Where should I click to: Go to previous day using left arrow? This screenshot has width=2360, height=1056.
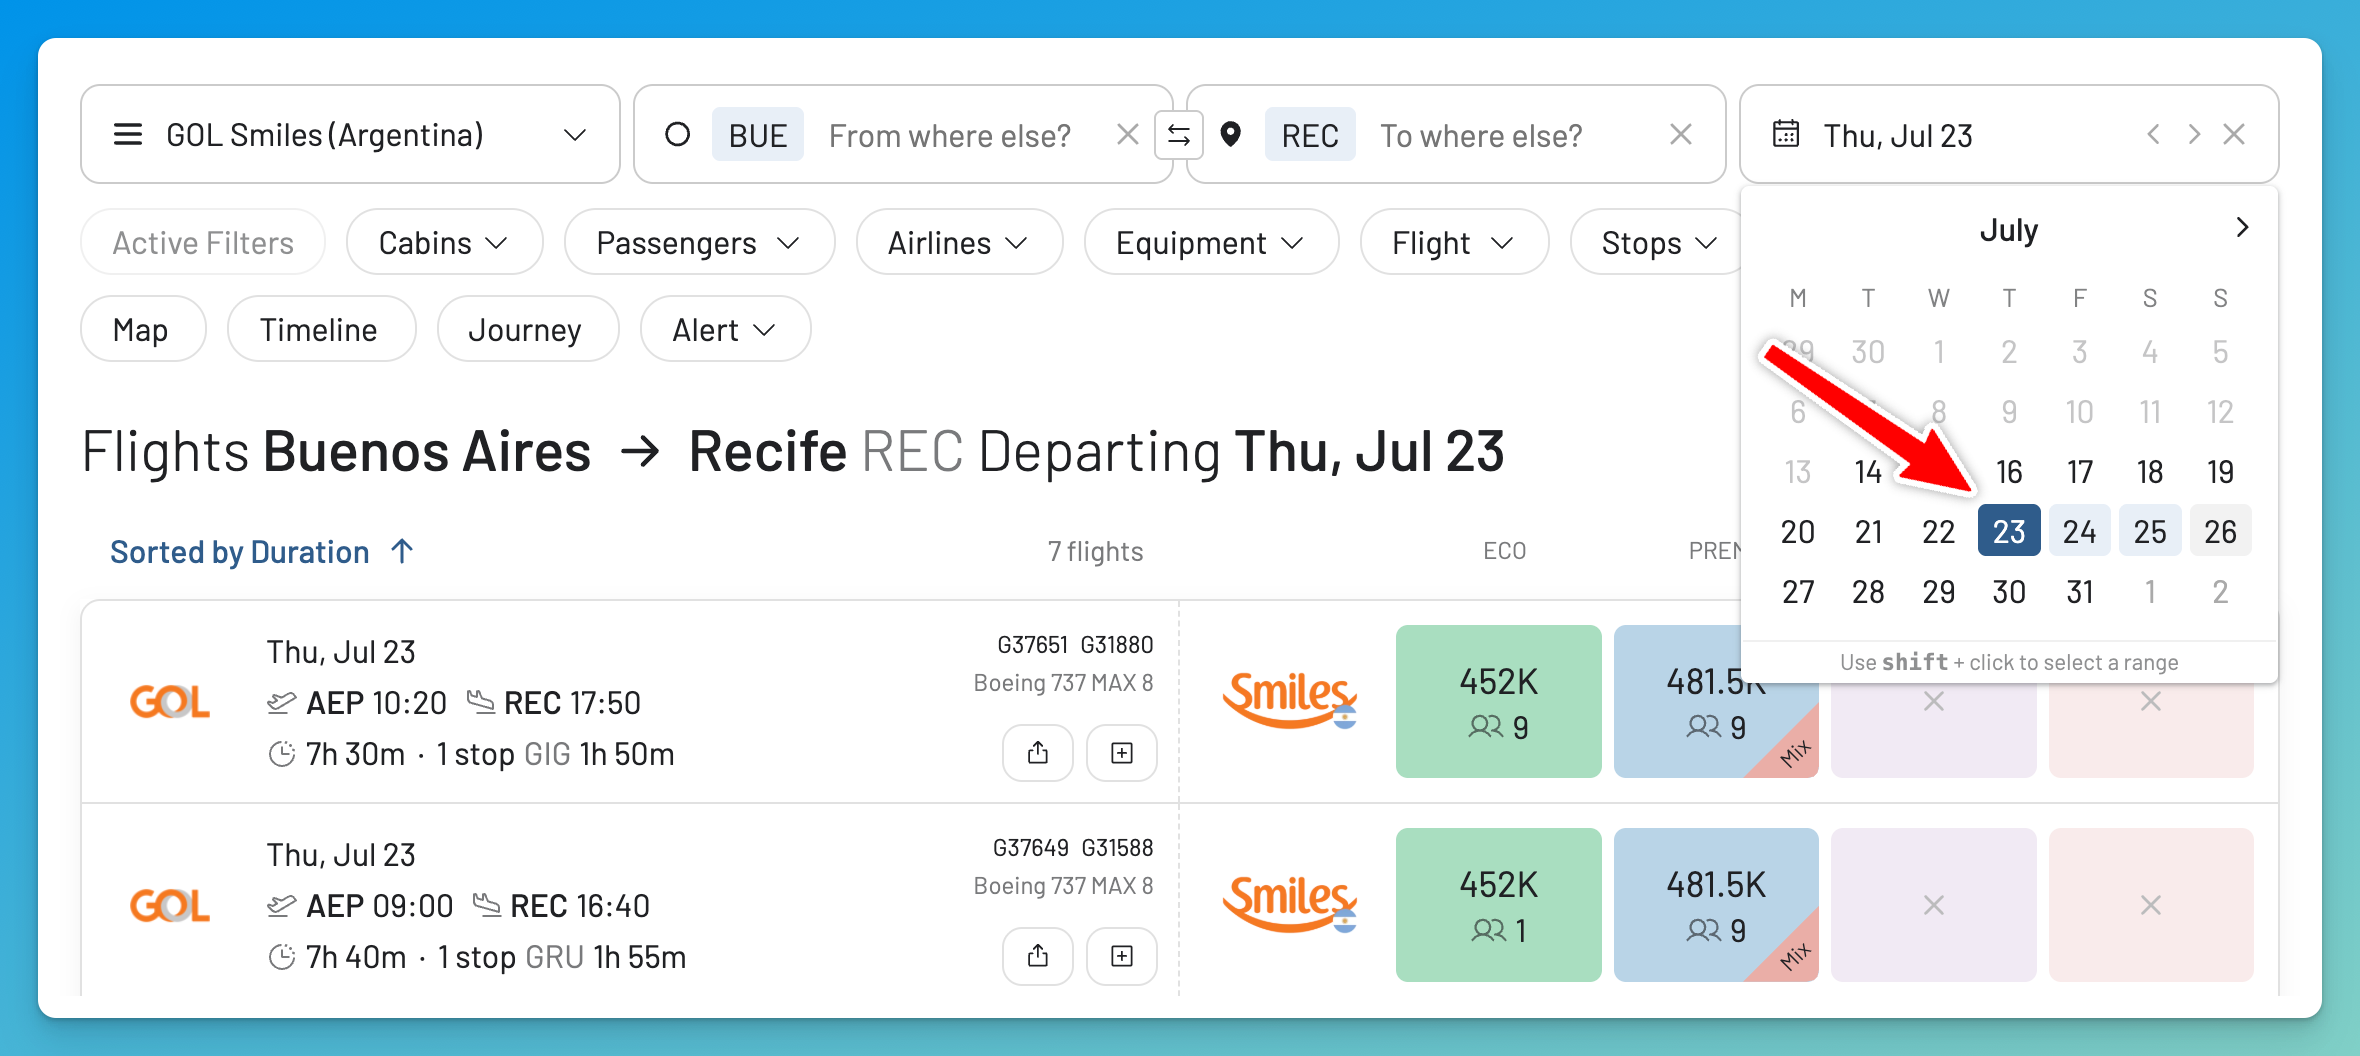click(x=2153, y=134)
